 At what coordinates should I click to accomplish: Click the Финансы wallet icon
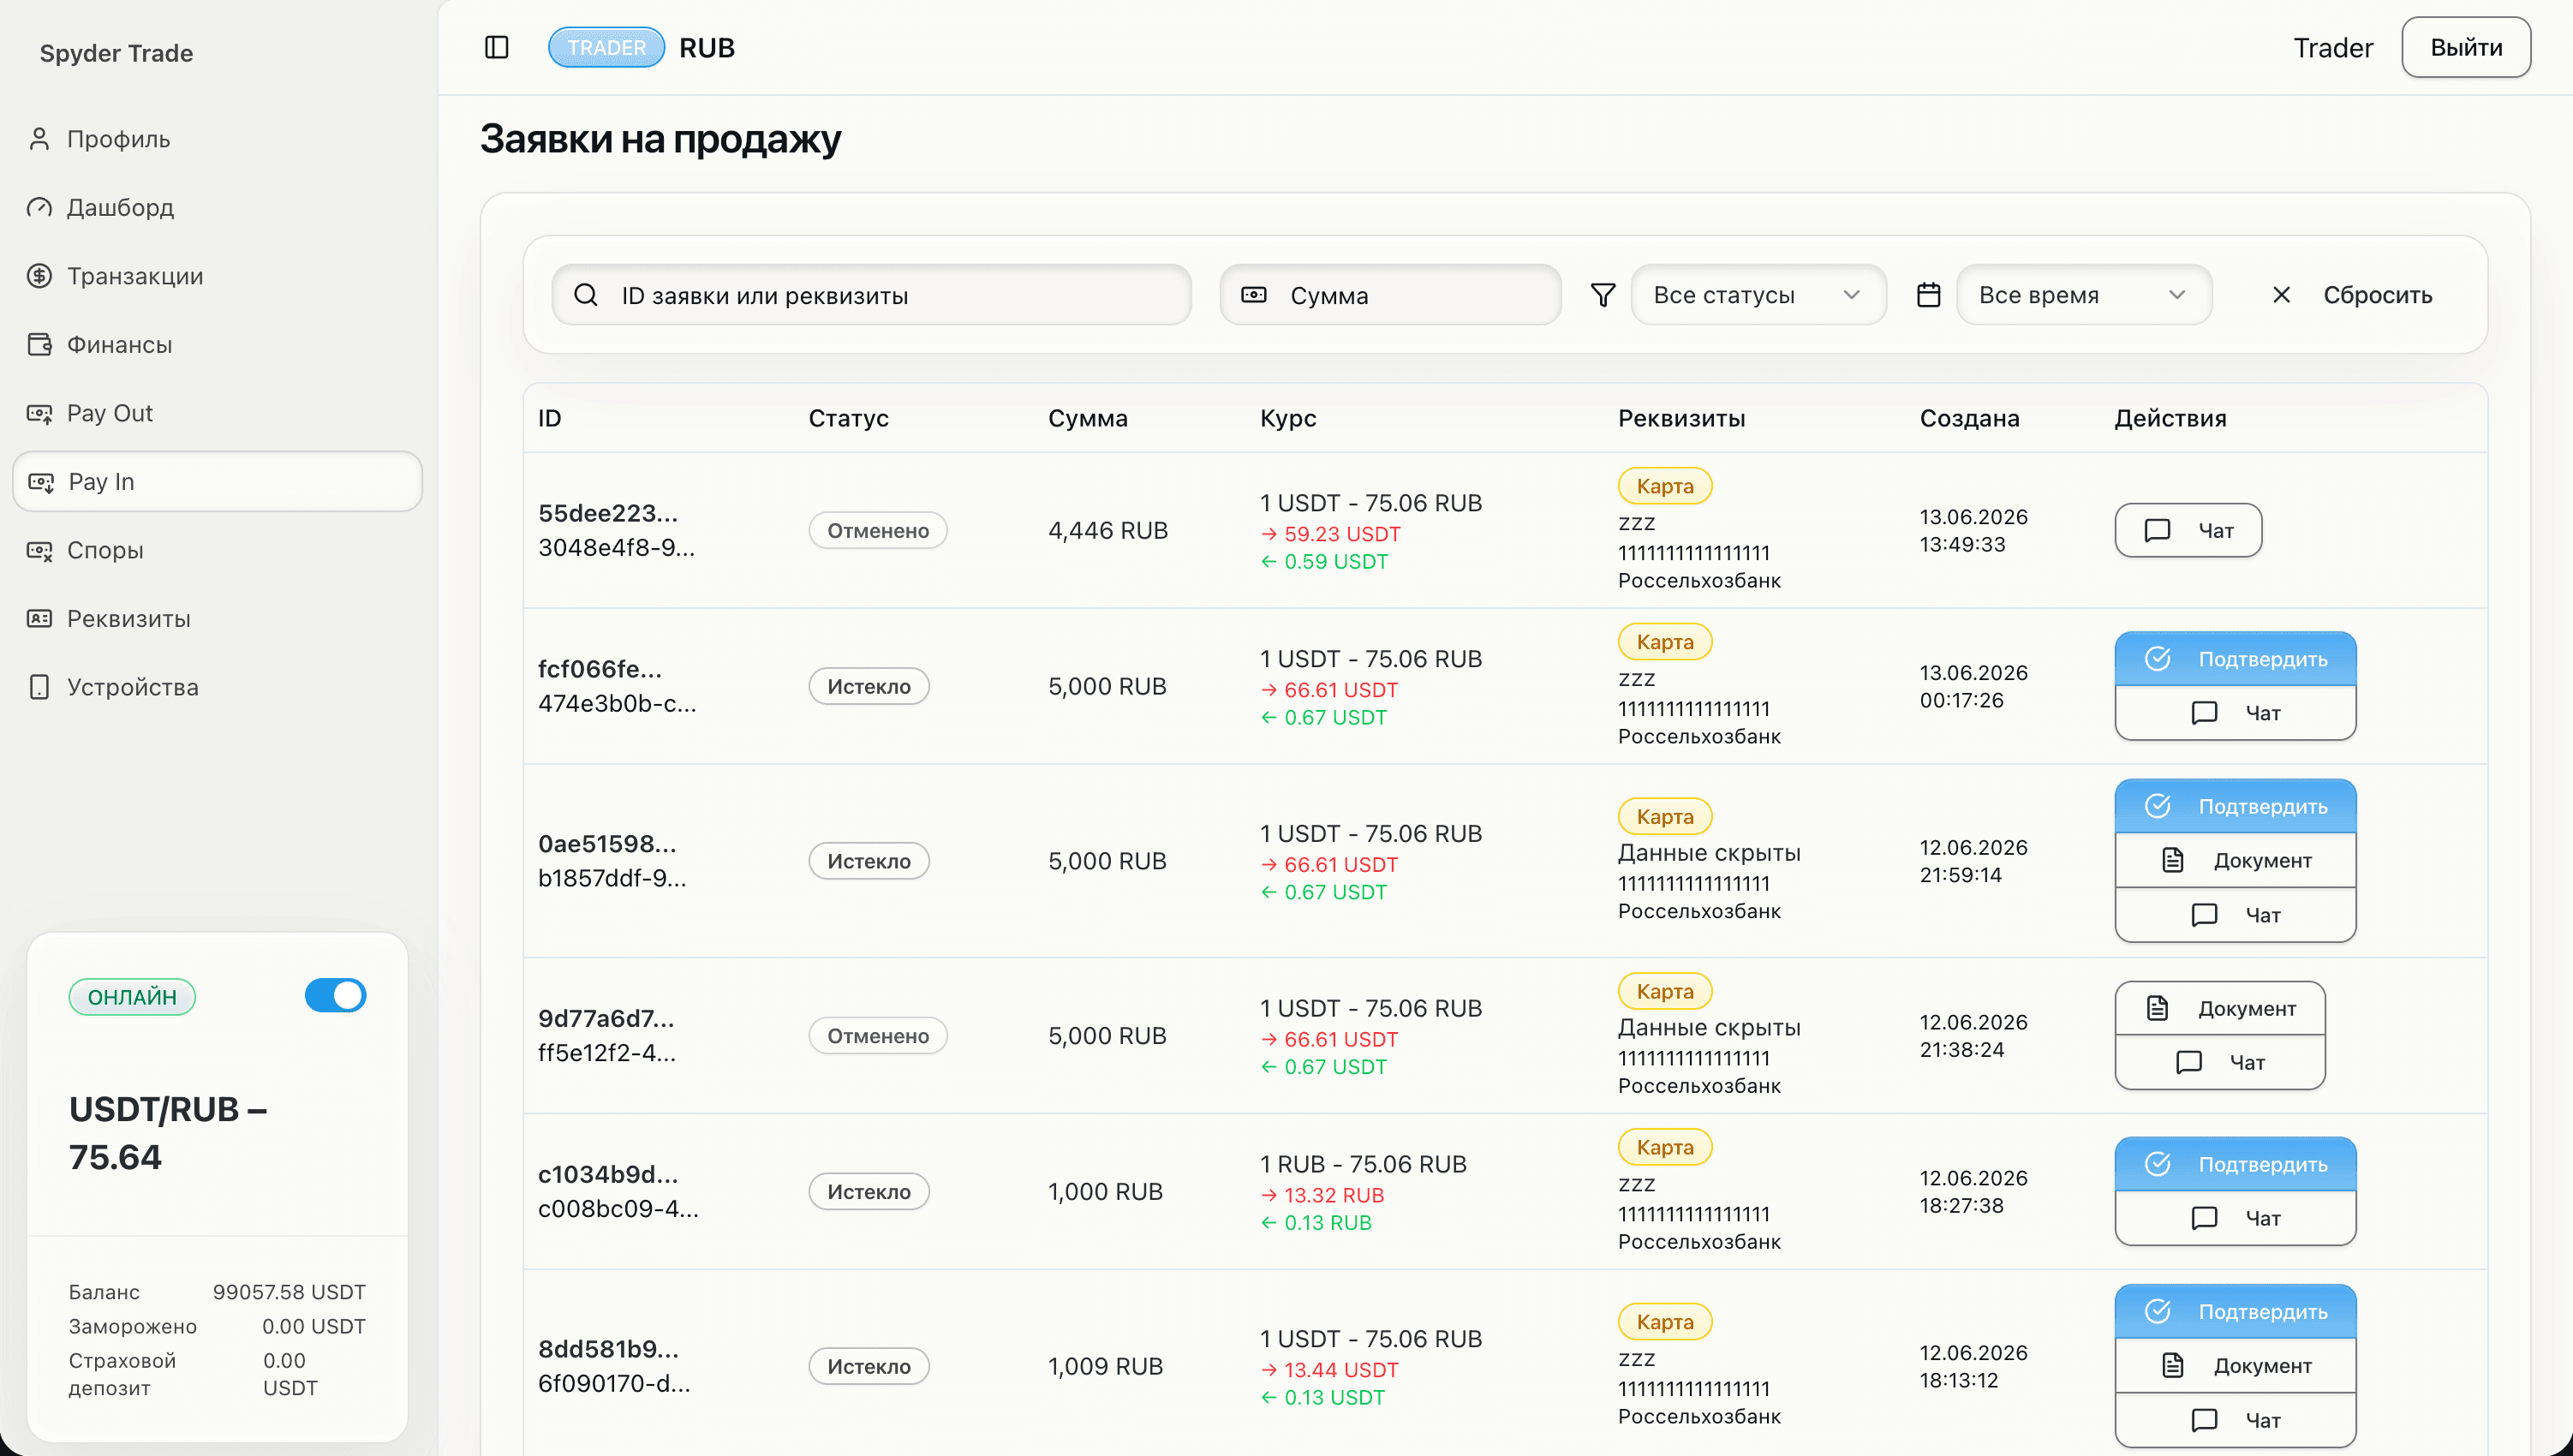click(x=39, y=344)
